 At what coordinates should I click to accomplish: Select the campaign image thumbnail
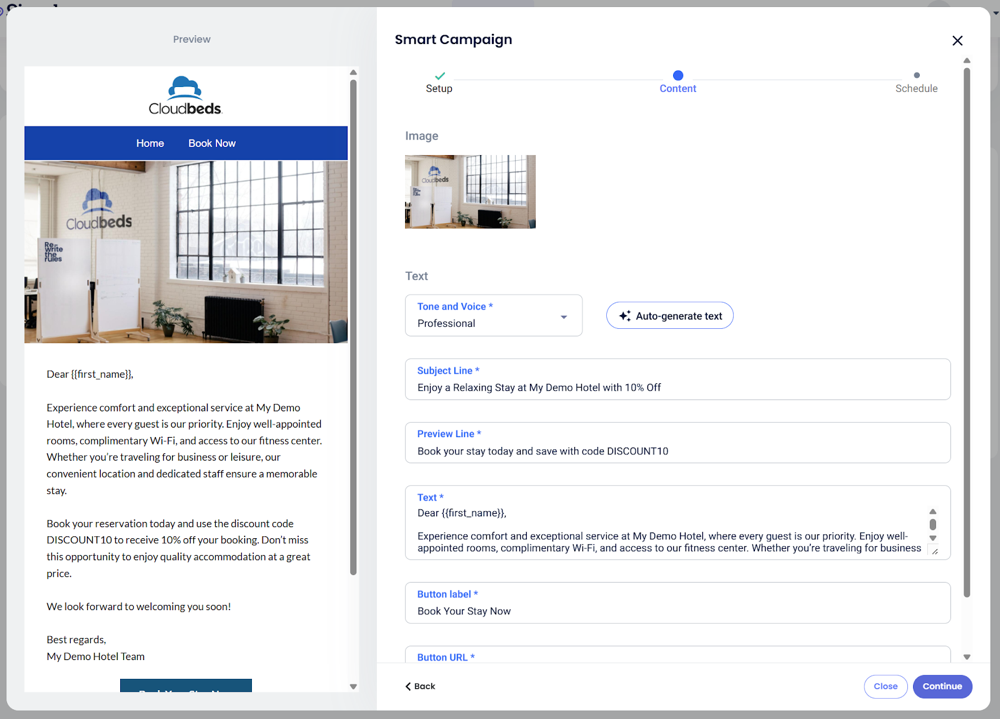[470, 192]
